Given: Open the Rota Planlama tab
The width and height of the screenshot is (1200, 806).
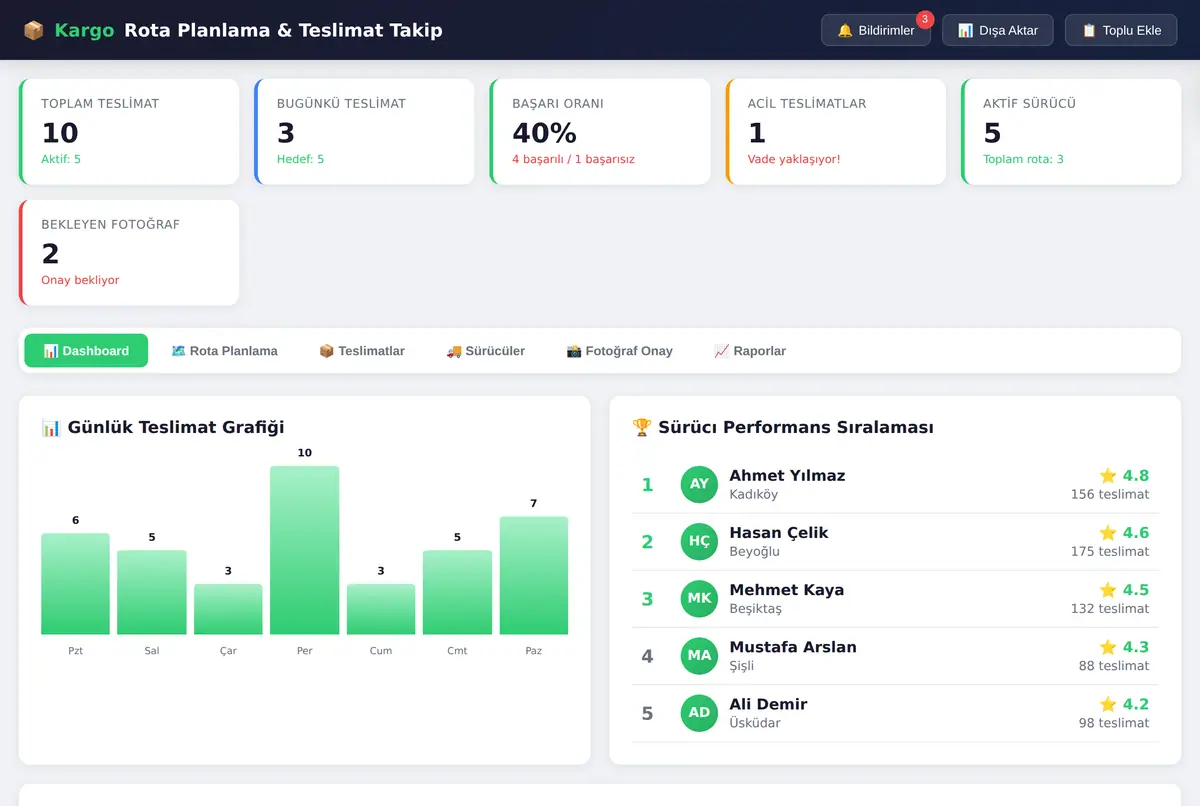Looking at the screenshot, I should [224, 351].
